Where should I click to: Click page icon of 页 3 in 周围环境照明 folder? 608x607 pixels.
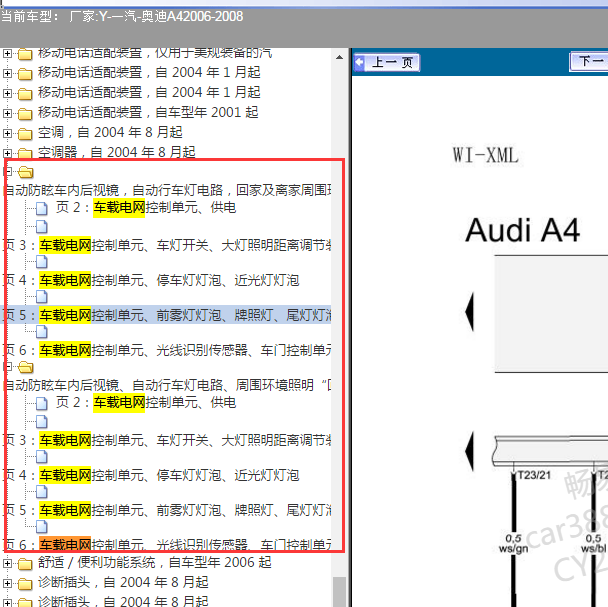tap(42, 422)
